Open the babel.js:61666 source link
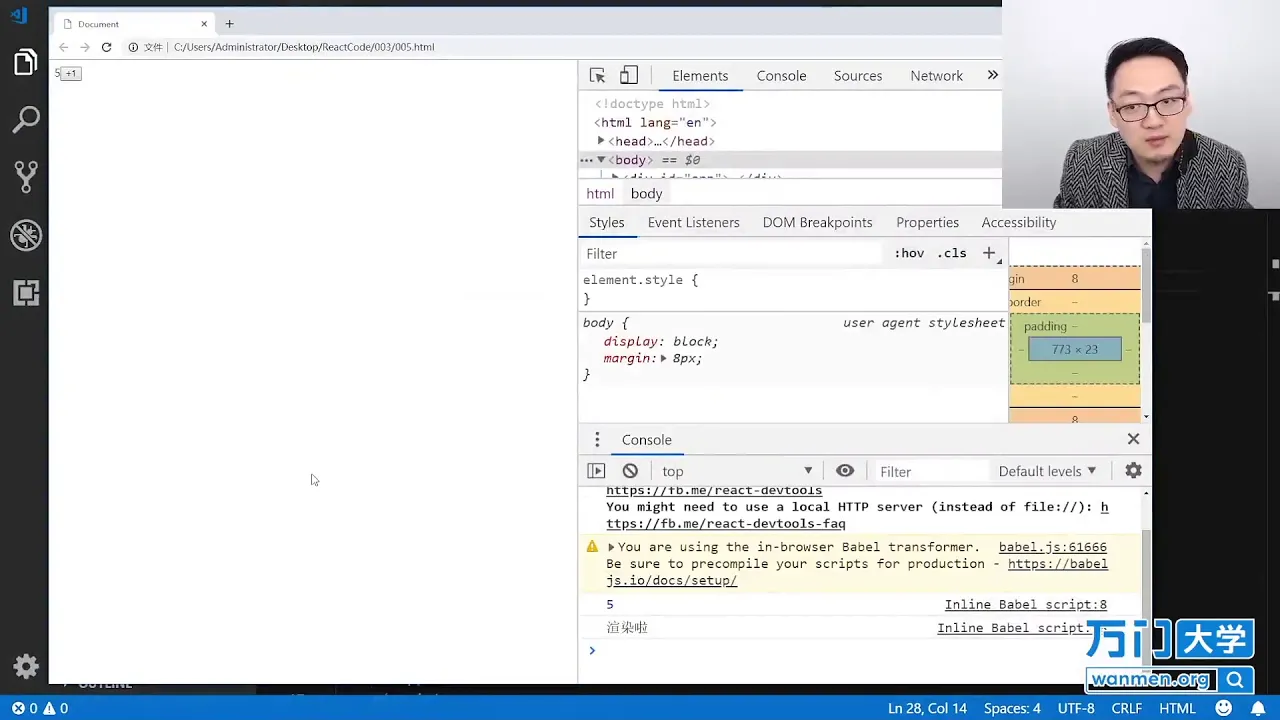Image resolution: width=1280 pixels, height=720 pixels. tap(1052, 547)
